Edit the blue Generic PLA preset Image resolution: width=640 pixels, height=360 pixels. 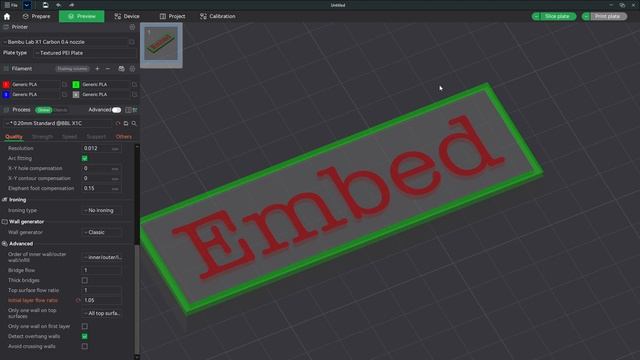click(x=64, y=94)
